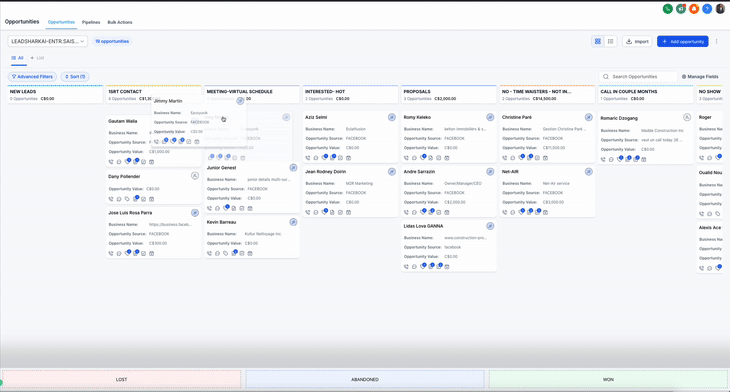Click the calendar icon on Net-AIR card
Screen dimensions: 730x392
coord(545,212)
